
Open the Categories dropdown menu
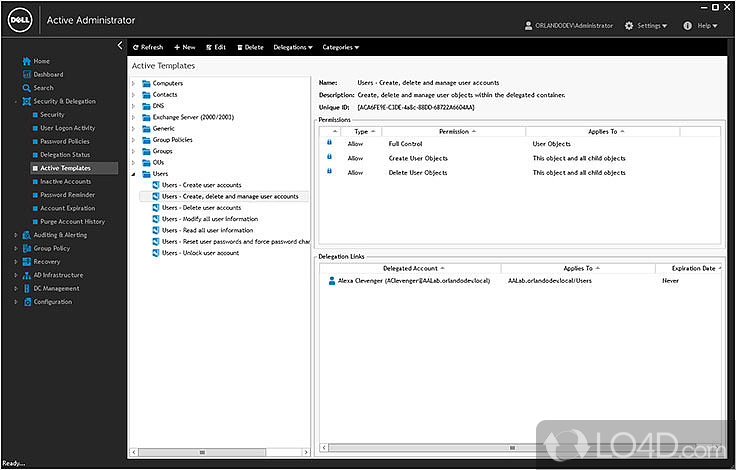pyautogui.click(x=340, y=47)
